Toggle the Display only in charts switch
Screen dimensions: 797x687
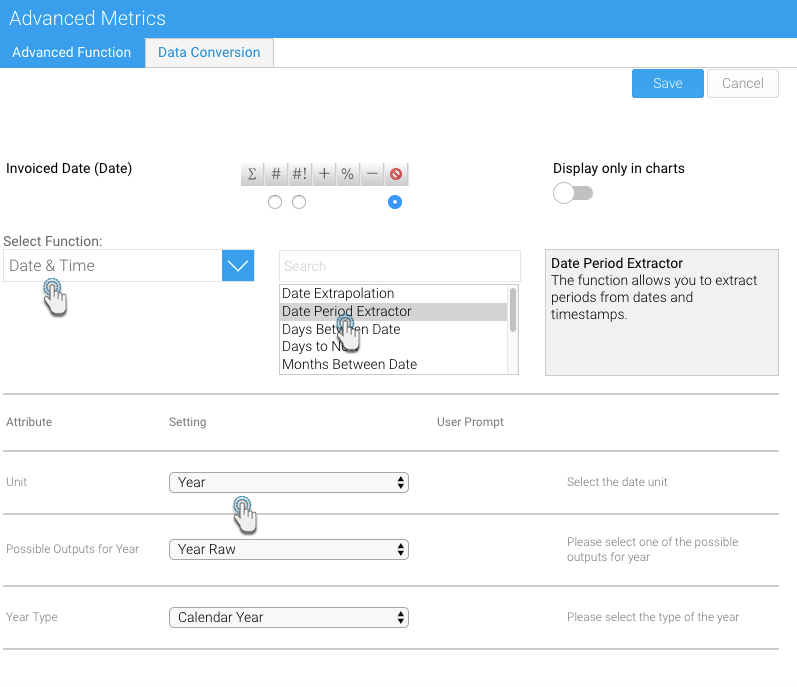point(573,193)
